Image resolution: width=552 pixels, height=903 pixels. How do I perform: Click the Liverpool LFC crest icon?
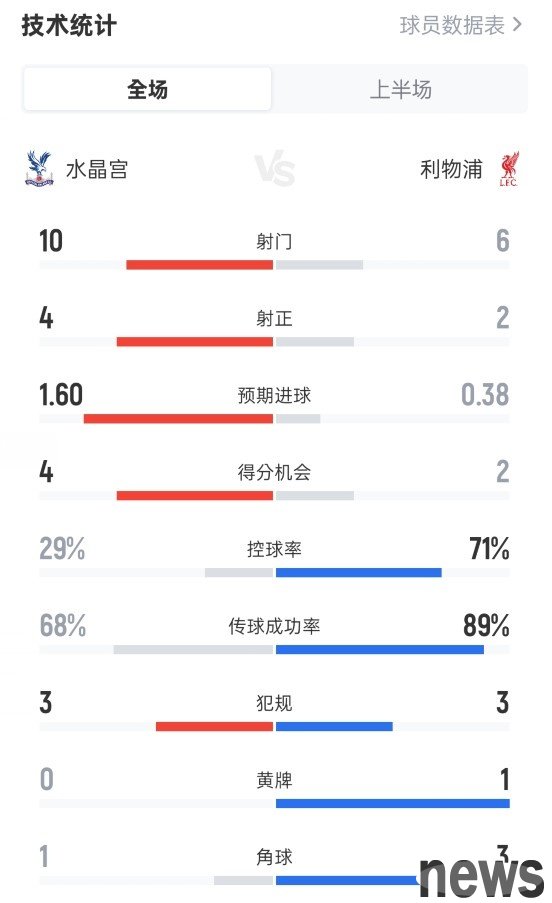tap(509, 169)
